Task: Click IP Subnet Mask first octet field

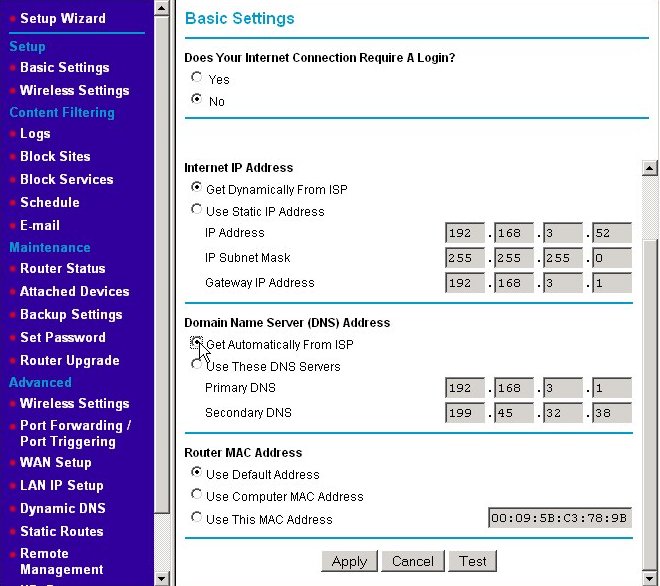Action: tap(465, 258)
